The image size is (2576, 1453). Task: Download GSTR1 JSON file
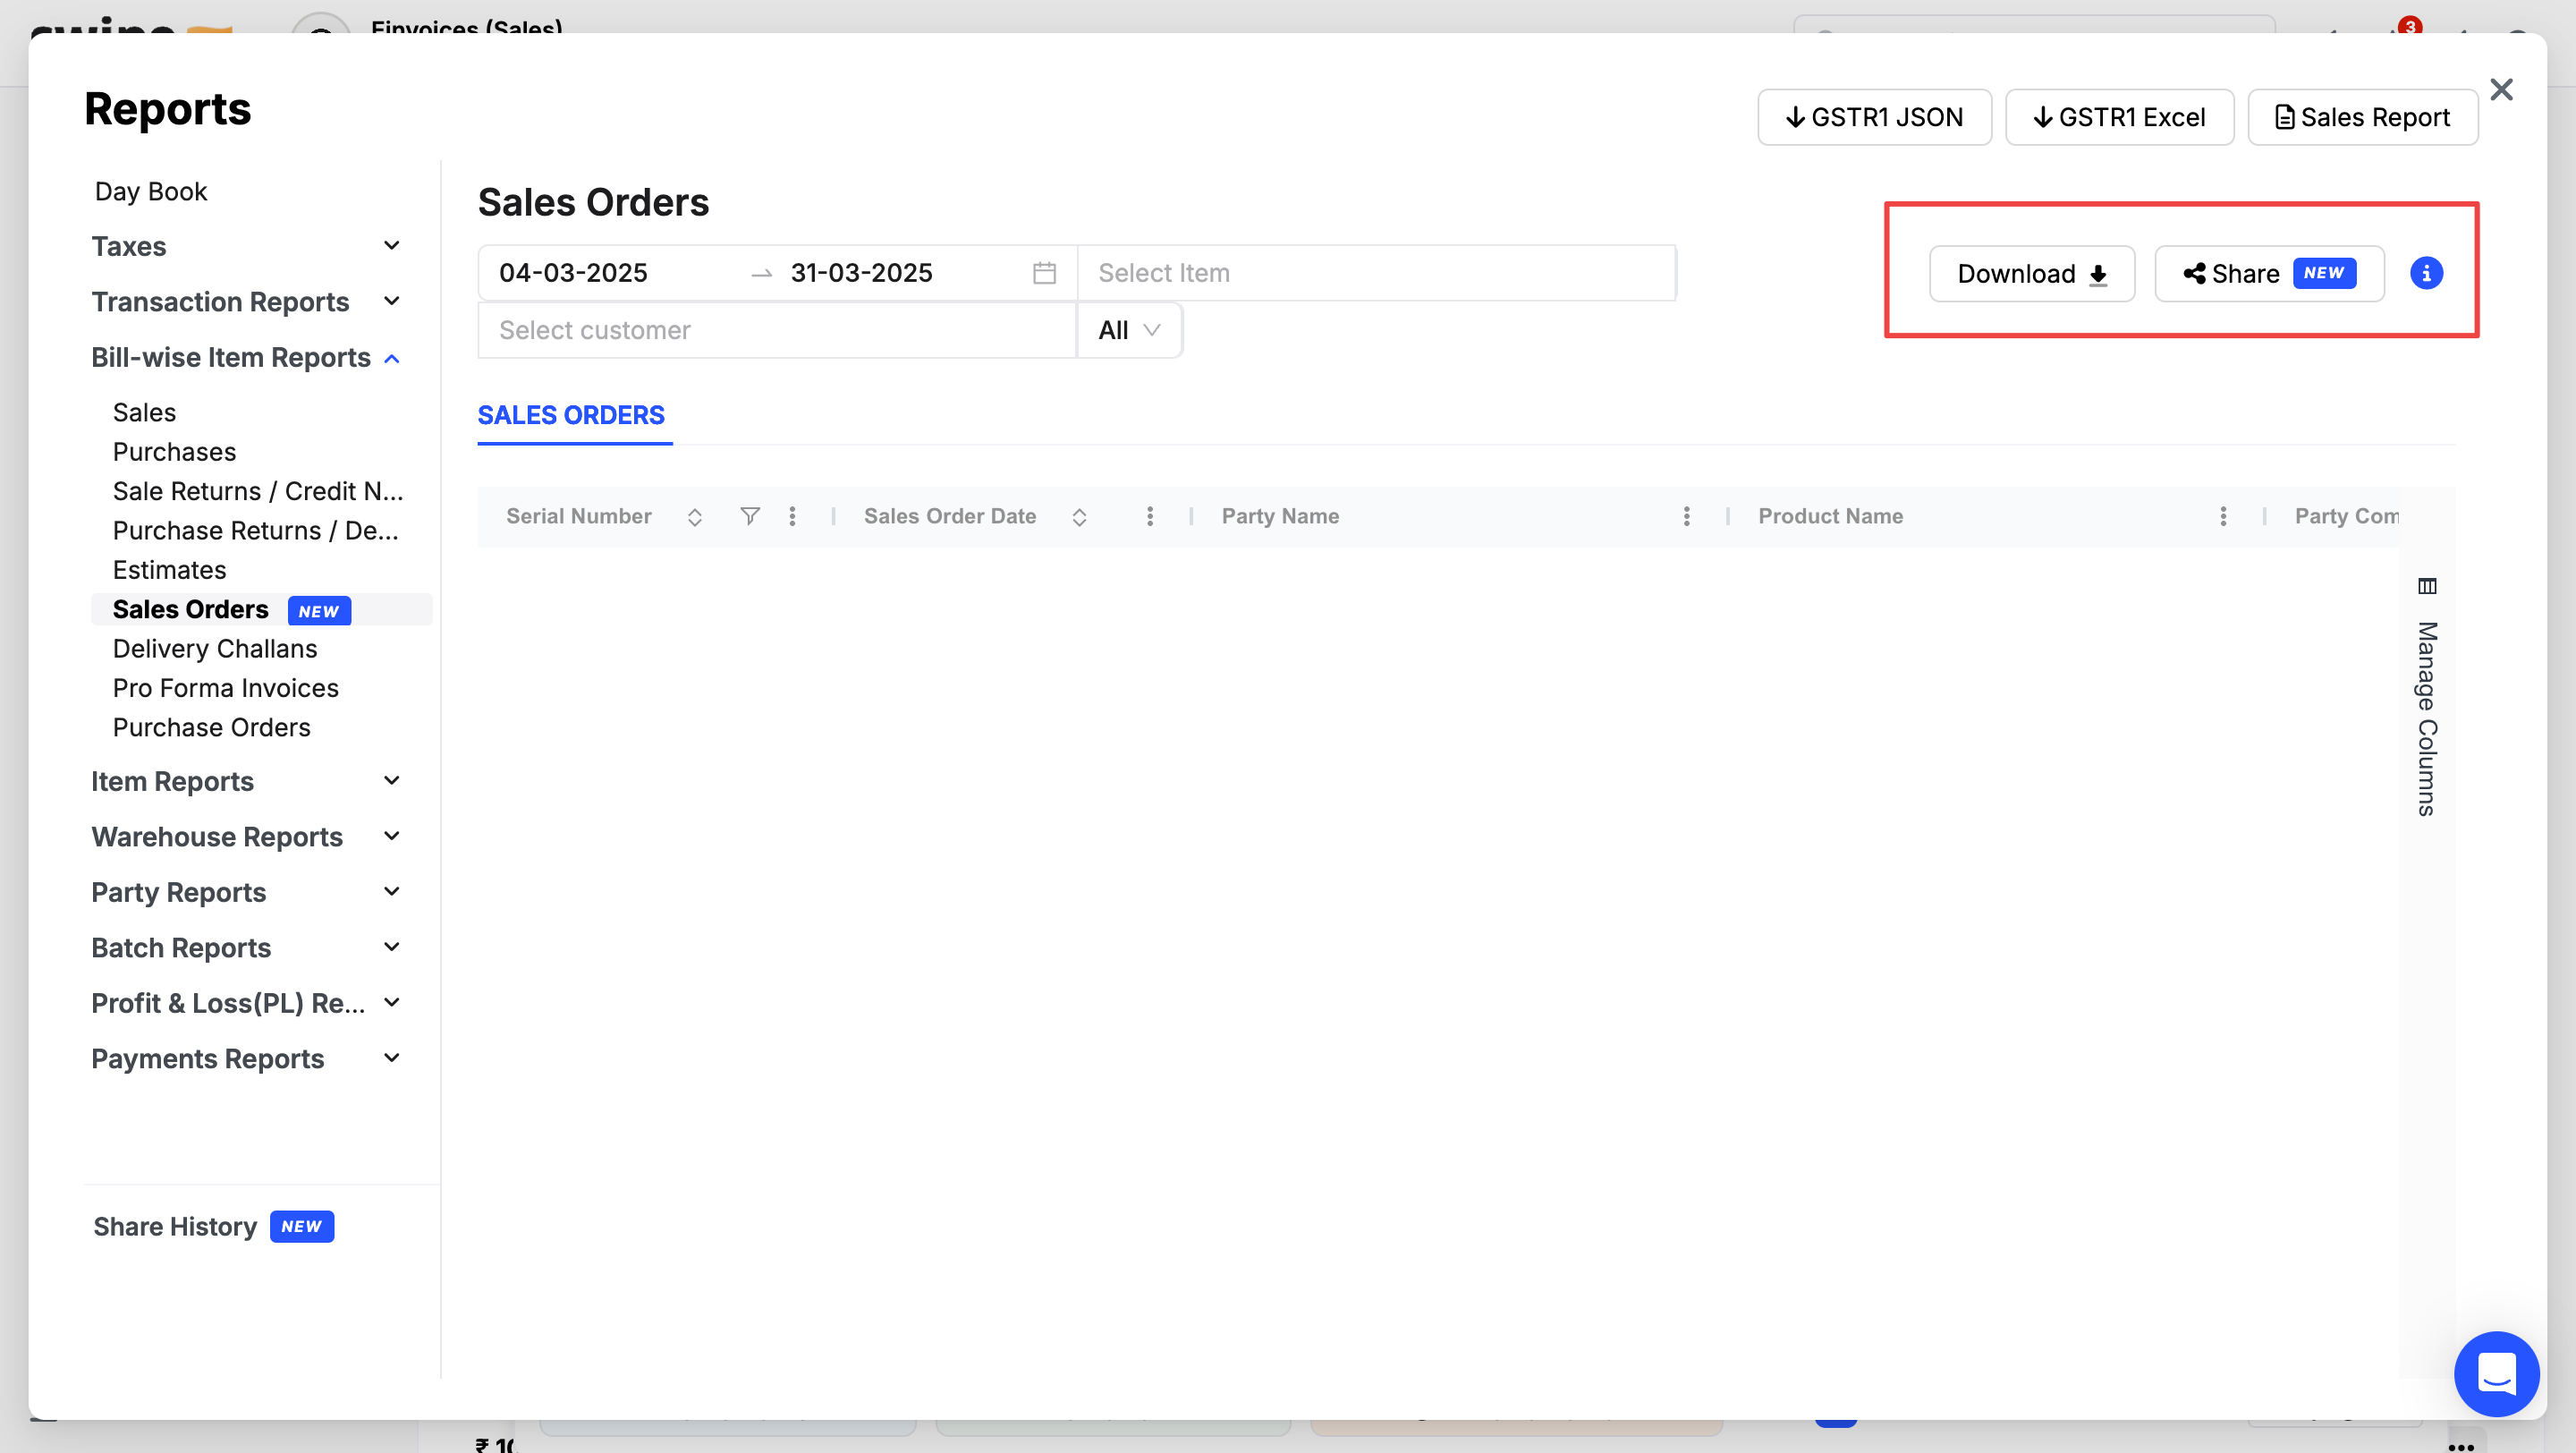[1874, 117]
